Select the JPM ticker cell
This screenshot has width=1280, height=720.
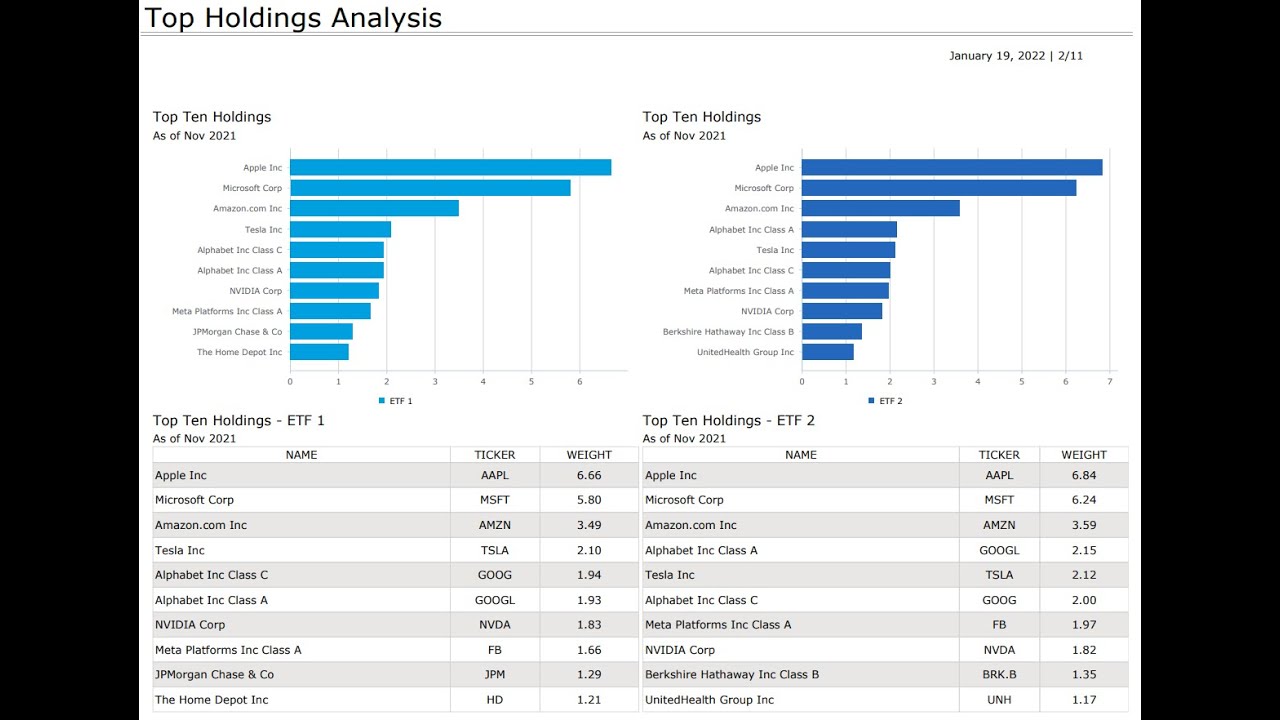tap(495, 675)
